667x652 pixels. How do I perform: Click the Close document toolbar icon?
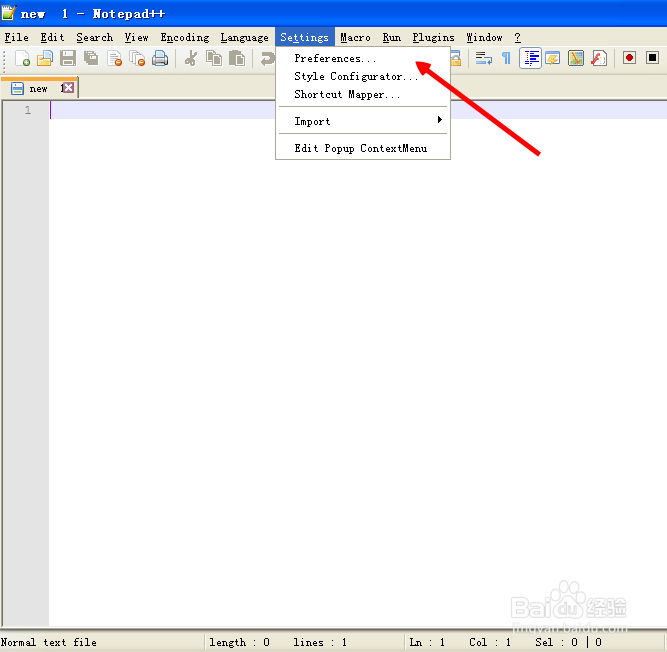114,58
